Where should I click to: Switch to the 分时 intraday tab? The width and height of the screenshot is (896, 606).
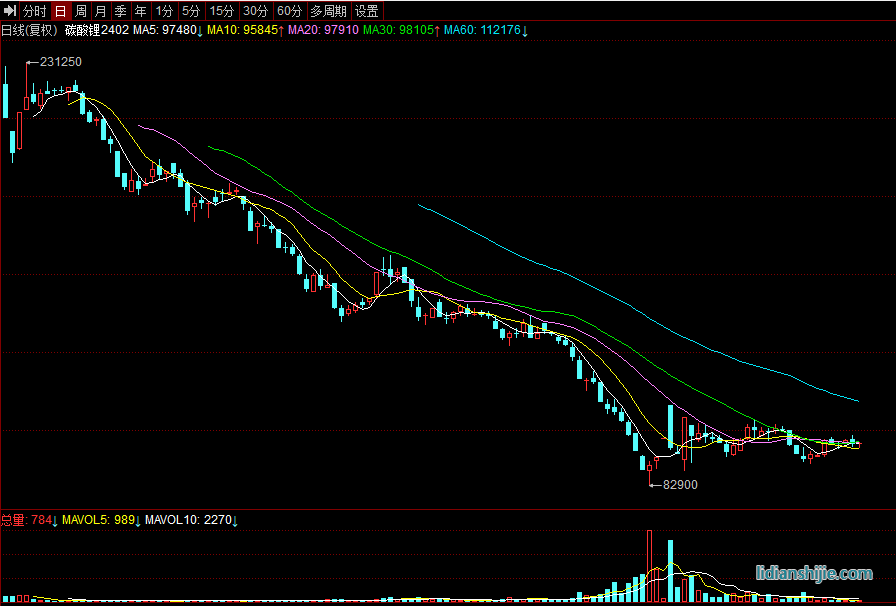[34, 11]
